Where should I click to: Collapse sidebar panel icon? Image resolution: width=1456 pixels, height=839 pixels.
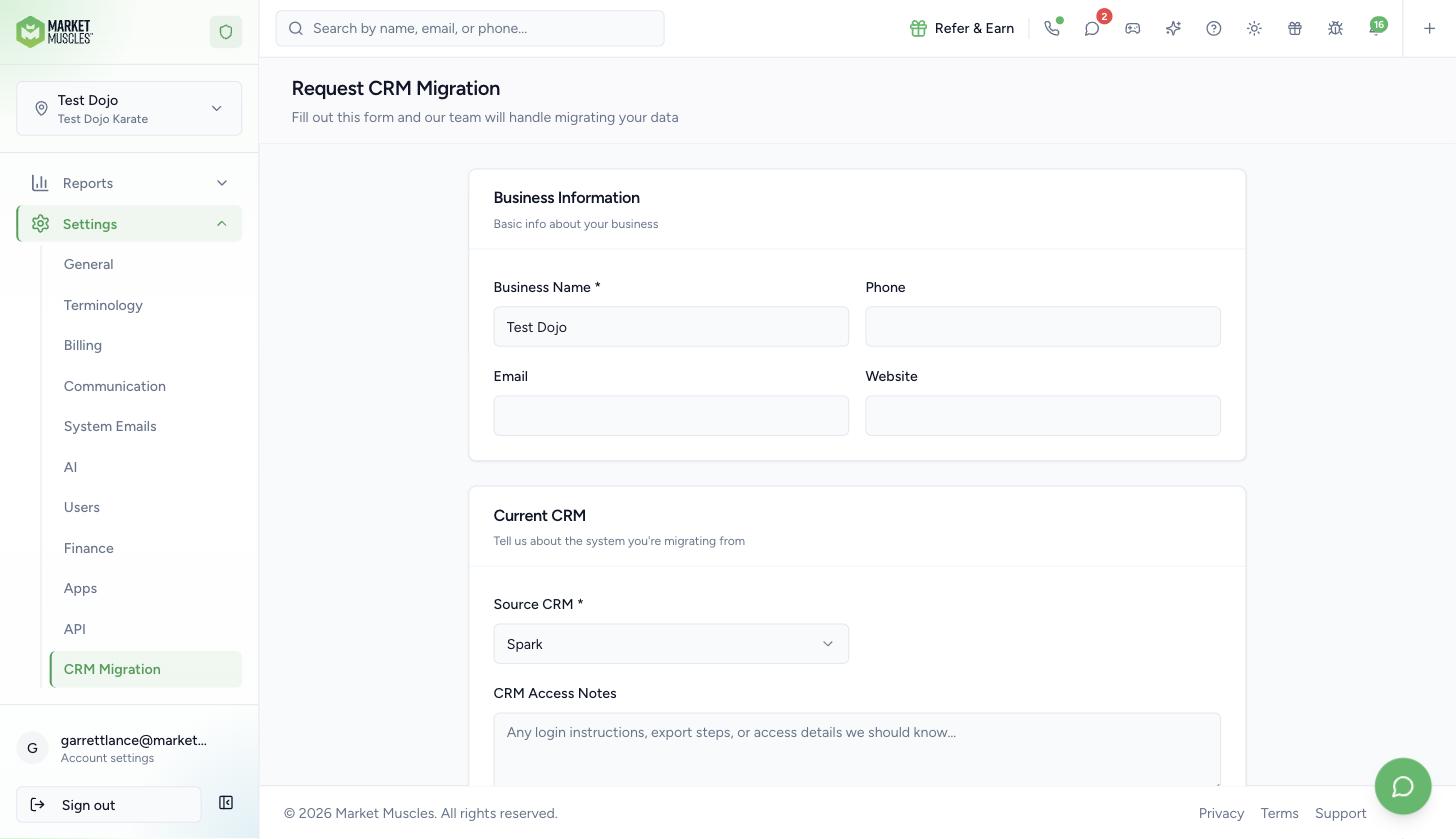coord(226,803)
